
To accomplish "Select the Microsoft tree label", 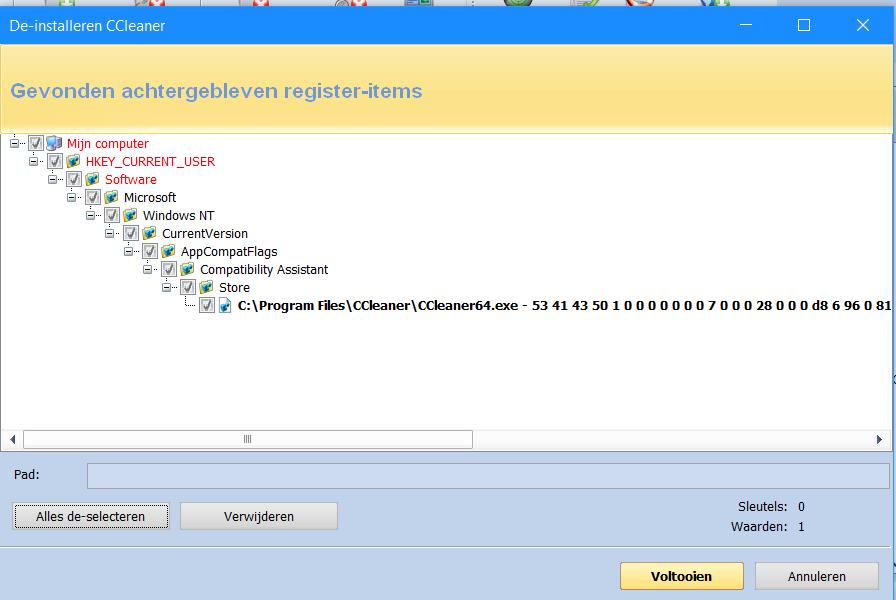I will (x=150, y=198).
